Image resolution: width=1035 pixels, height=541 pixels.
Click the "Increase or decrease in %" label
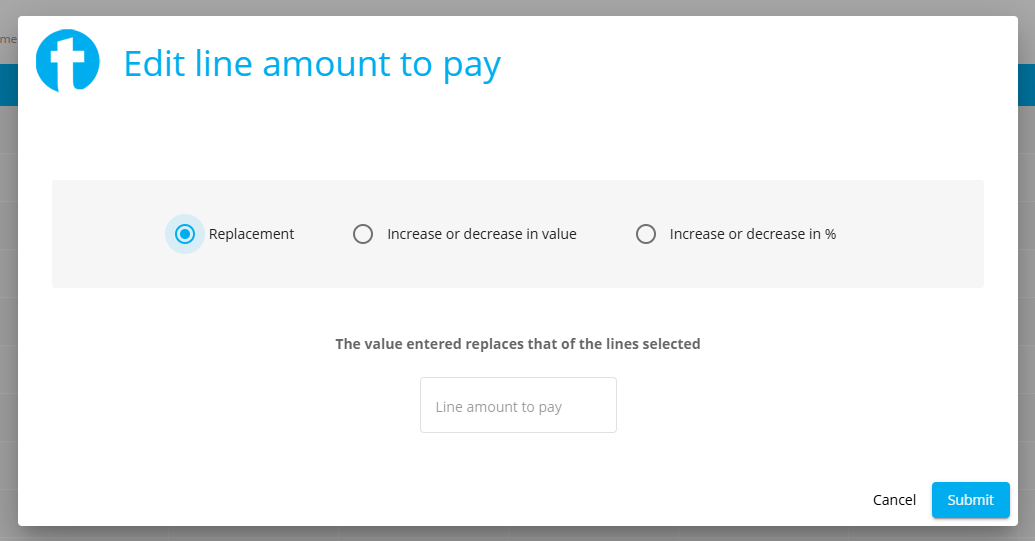coord(752,234)
